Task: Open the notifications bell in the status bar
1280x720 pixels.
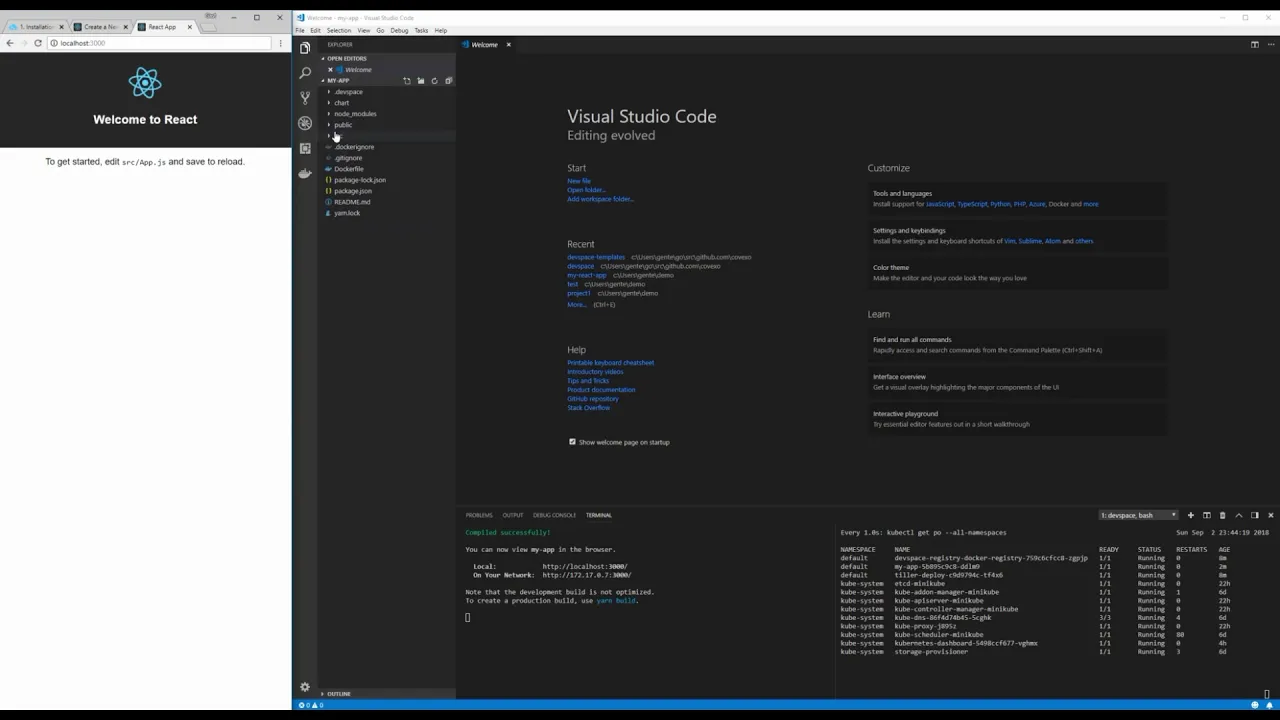Action: (1269, 705)
